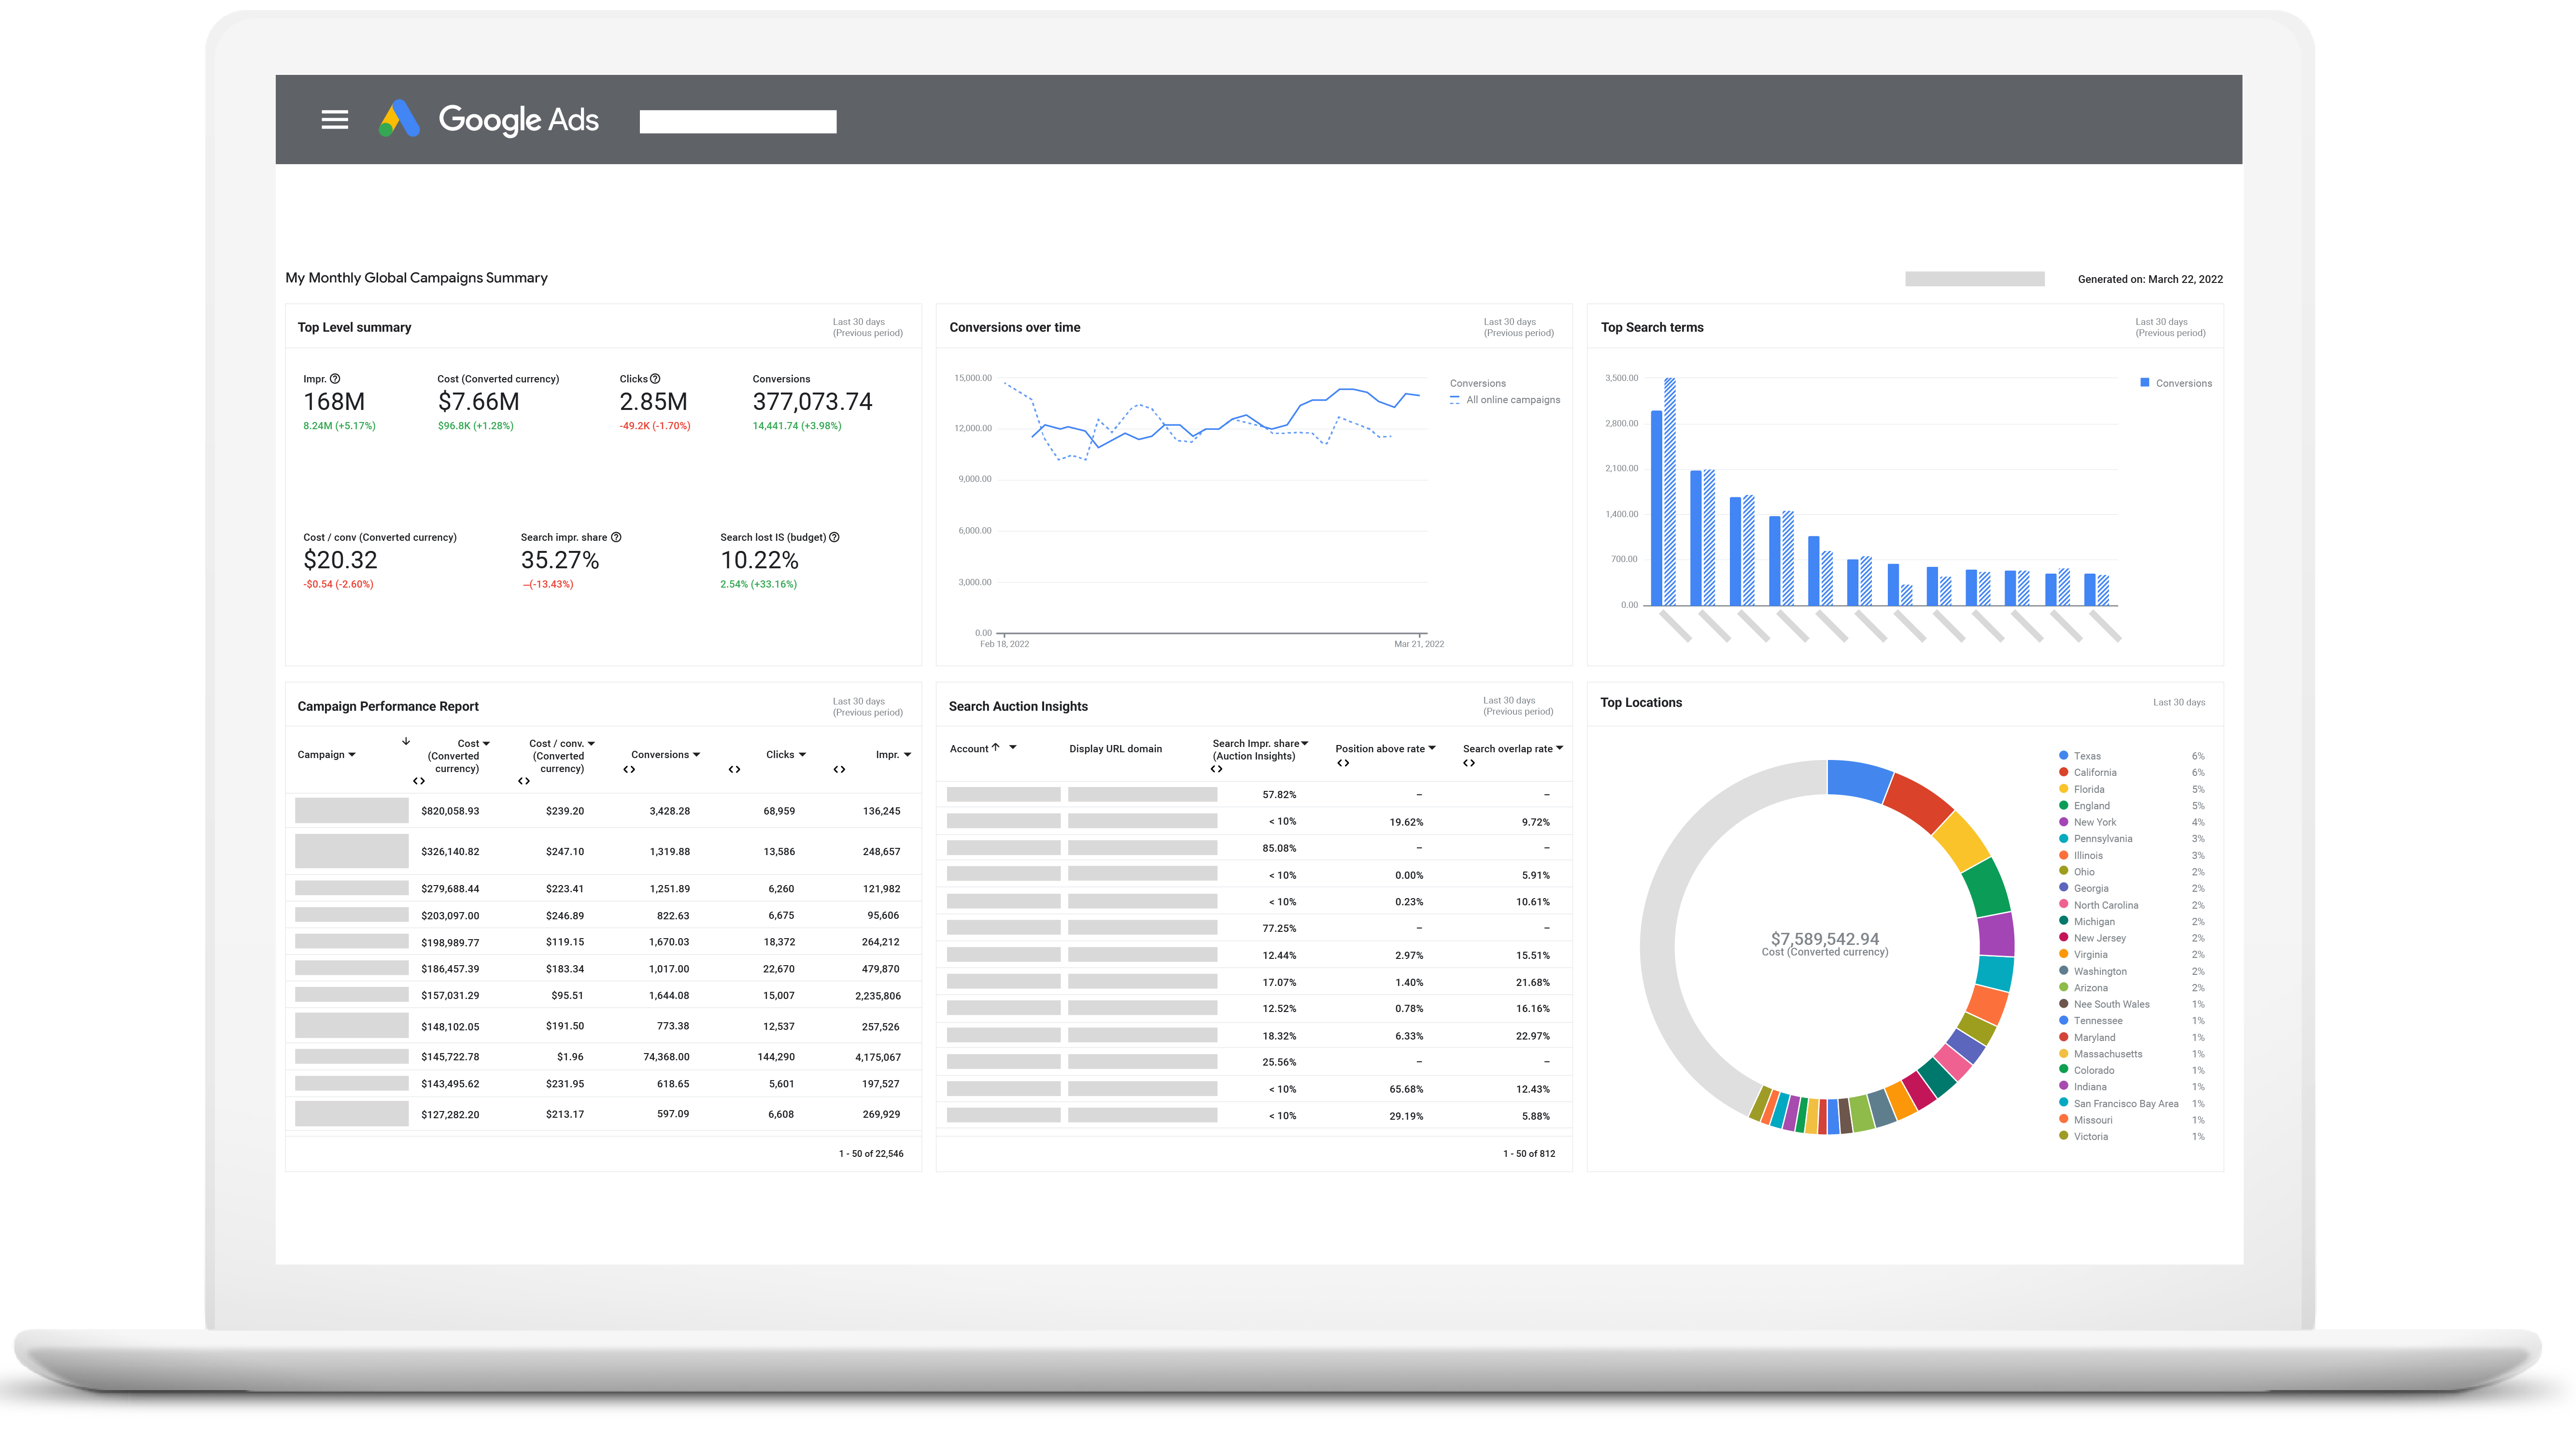Click the descending sort arrow on Cost column
Viewport: 2576px width, 1449px height.
(406, 742)
